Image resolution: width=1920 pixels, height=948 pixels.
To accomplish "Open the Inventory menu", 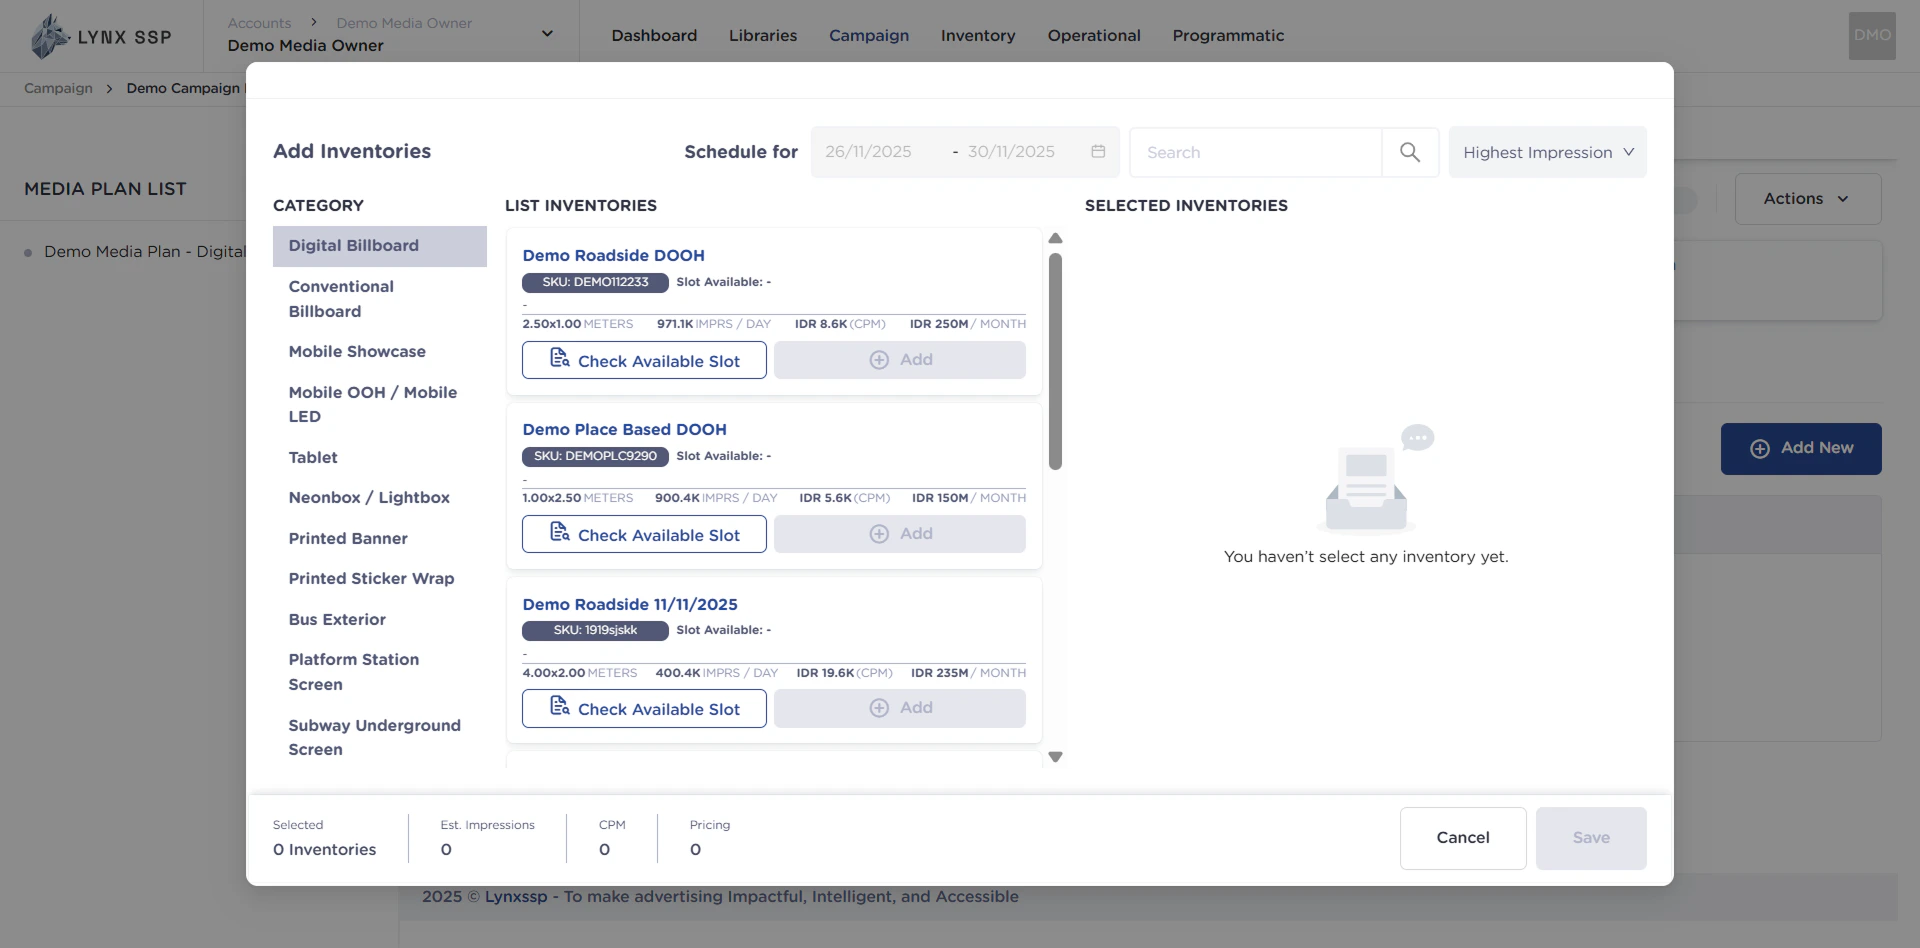I will pos(978,36).
